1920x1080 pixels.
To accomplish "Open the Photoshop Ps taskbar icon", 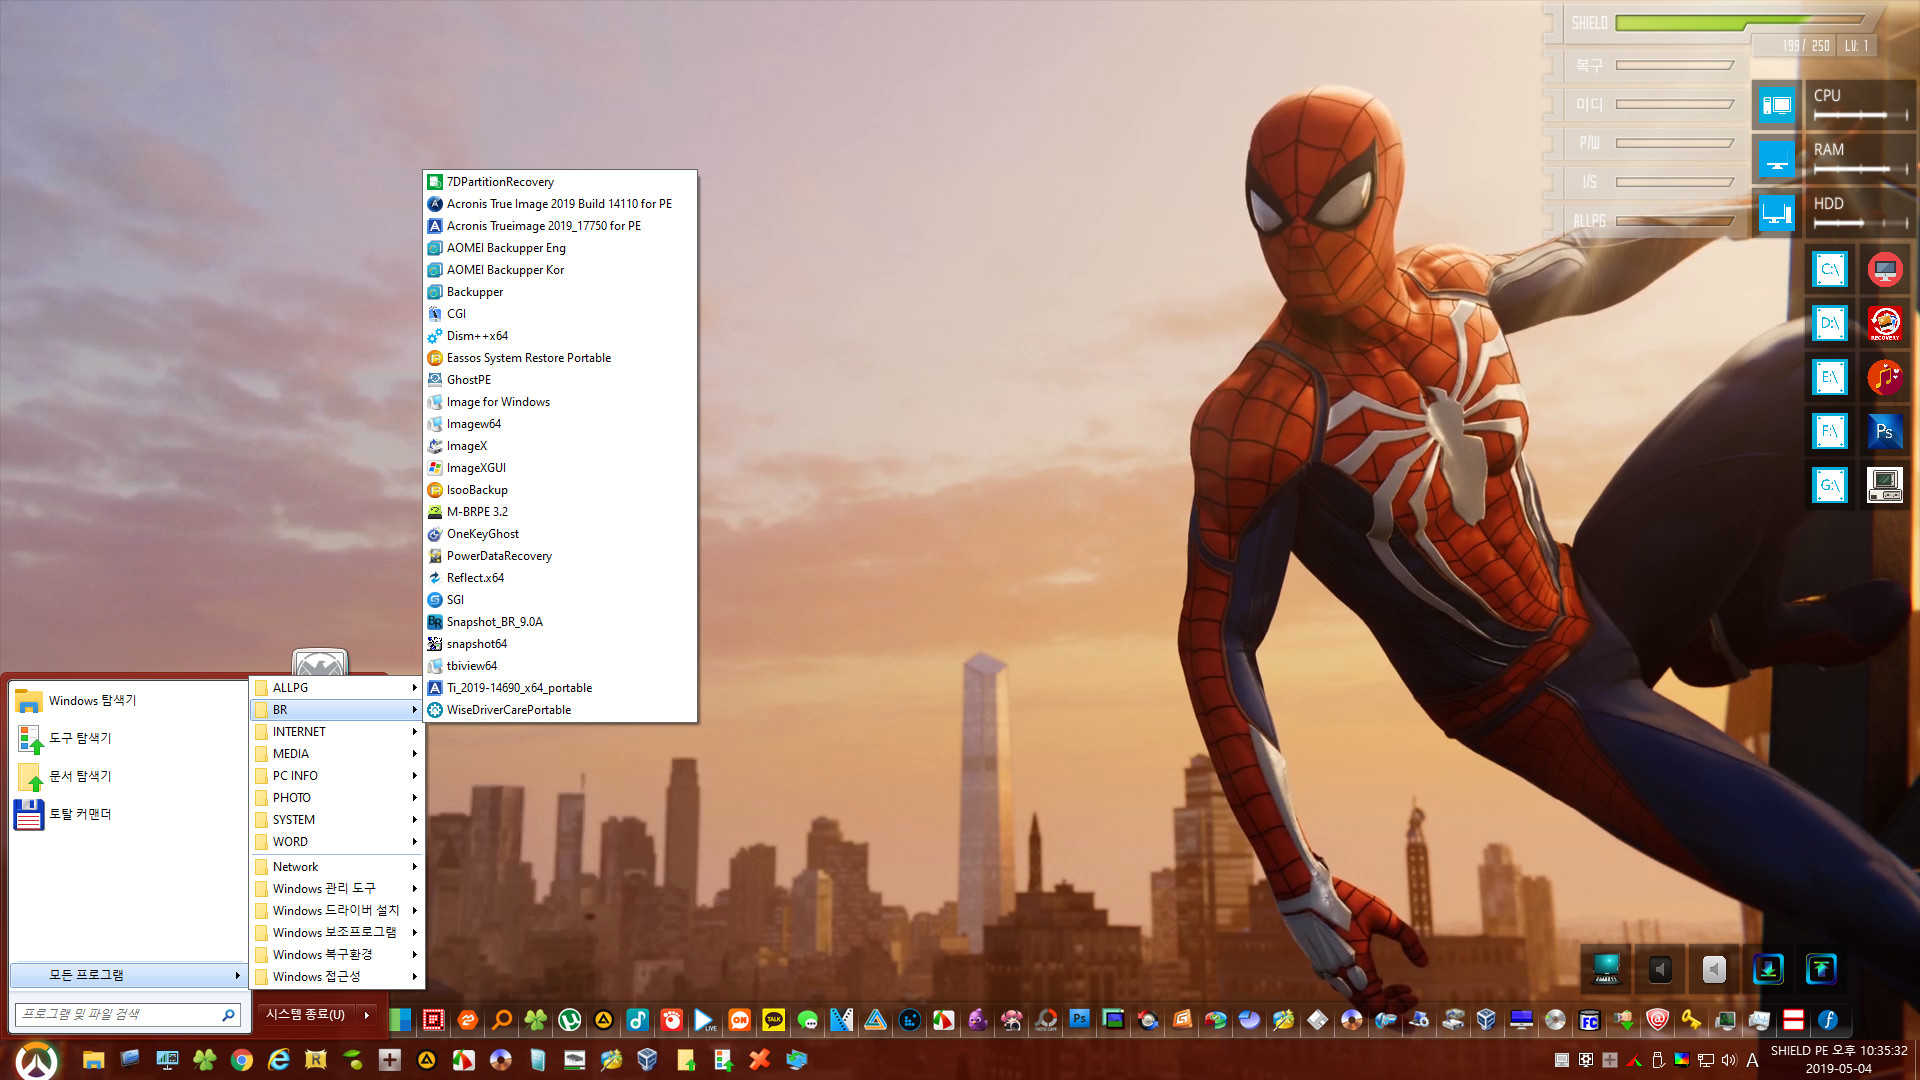I will click(x=1079, y=1020).
